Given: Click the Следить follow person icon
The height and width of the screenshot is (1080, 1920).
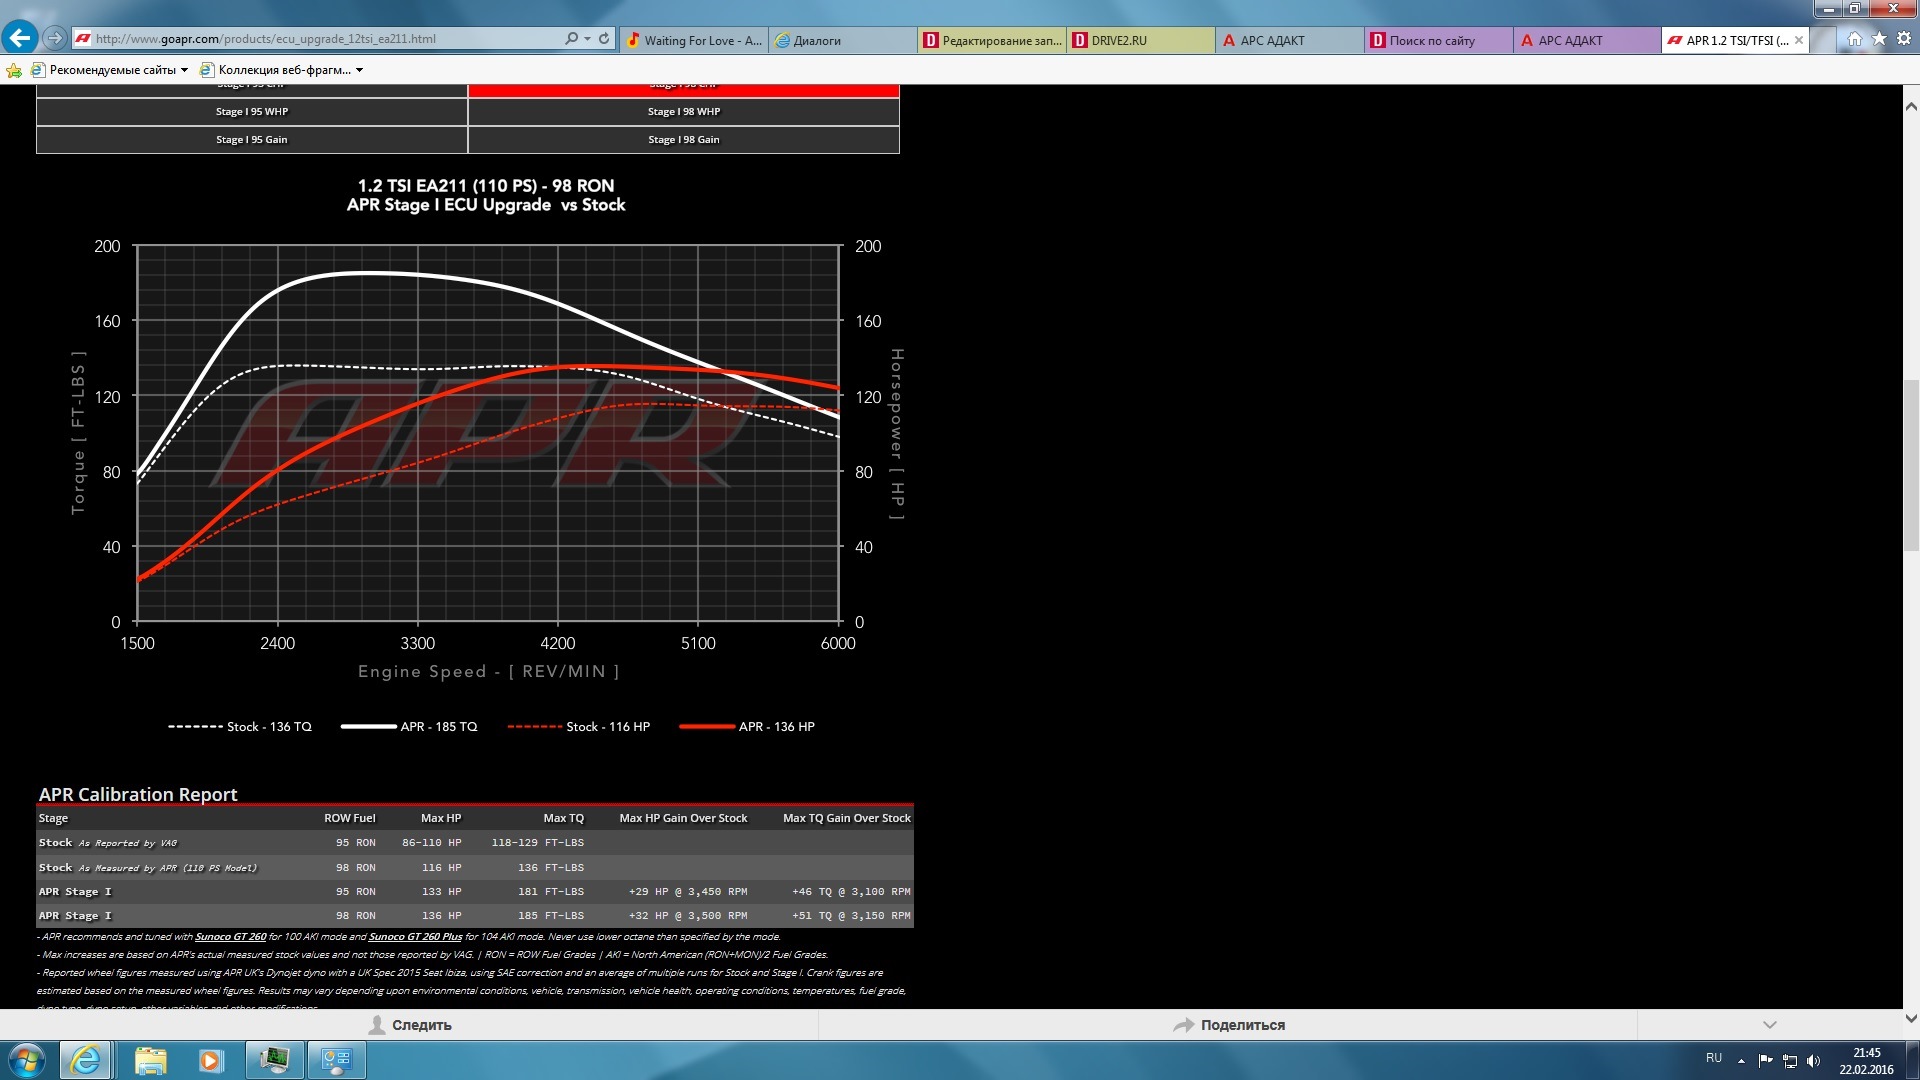Looking at the screenshot, I should point(377,1025).
